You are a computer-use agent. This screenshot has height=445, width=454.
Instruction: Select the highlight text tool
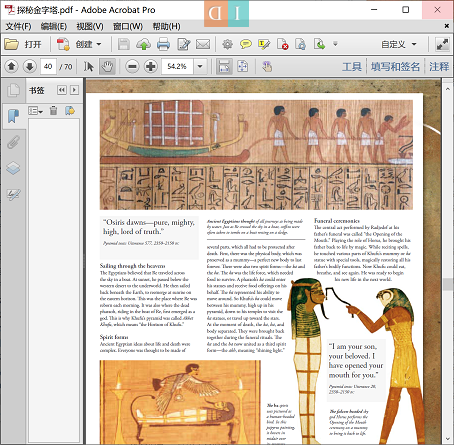[x=264, y=44]
